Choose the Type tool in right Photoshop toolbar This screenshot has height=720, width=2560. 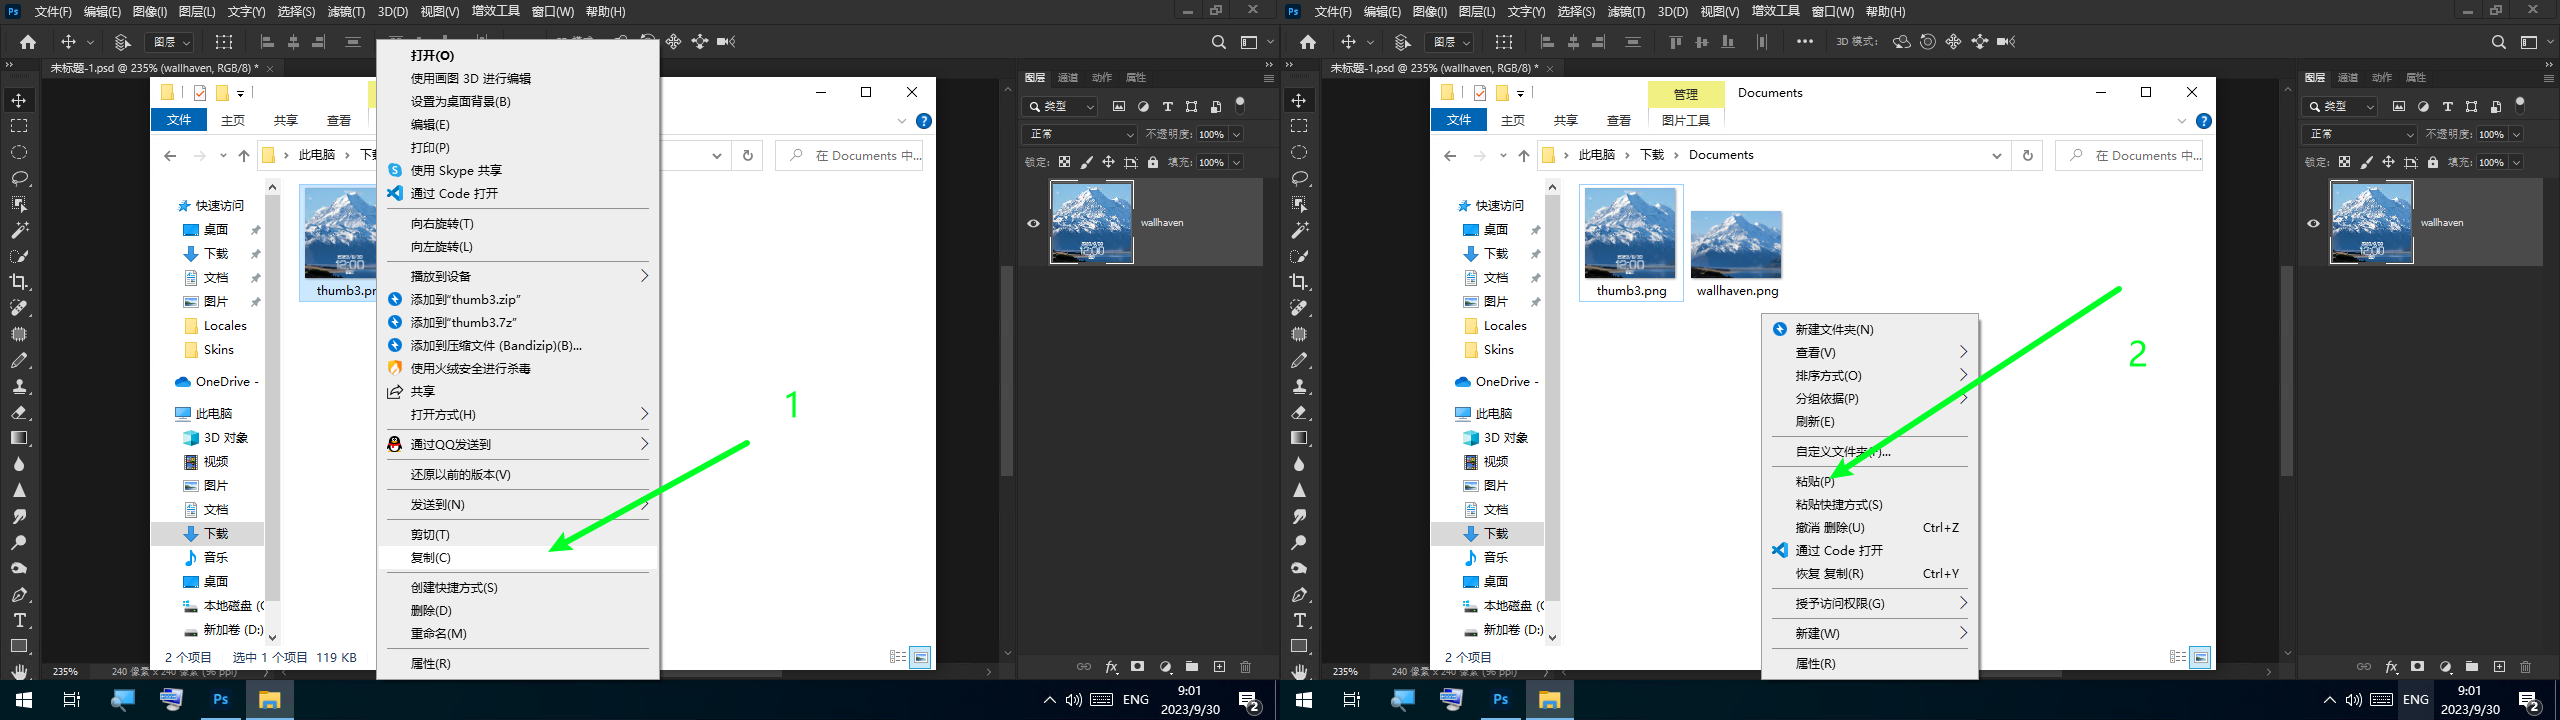[1299, 620]
